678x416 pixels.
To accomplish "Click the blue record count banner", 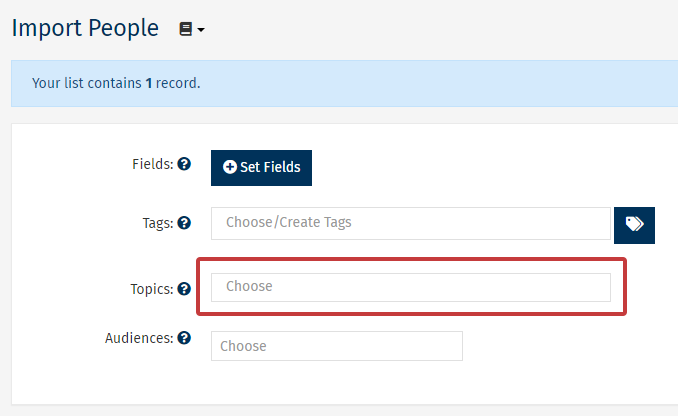I will (400, 83).
